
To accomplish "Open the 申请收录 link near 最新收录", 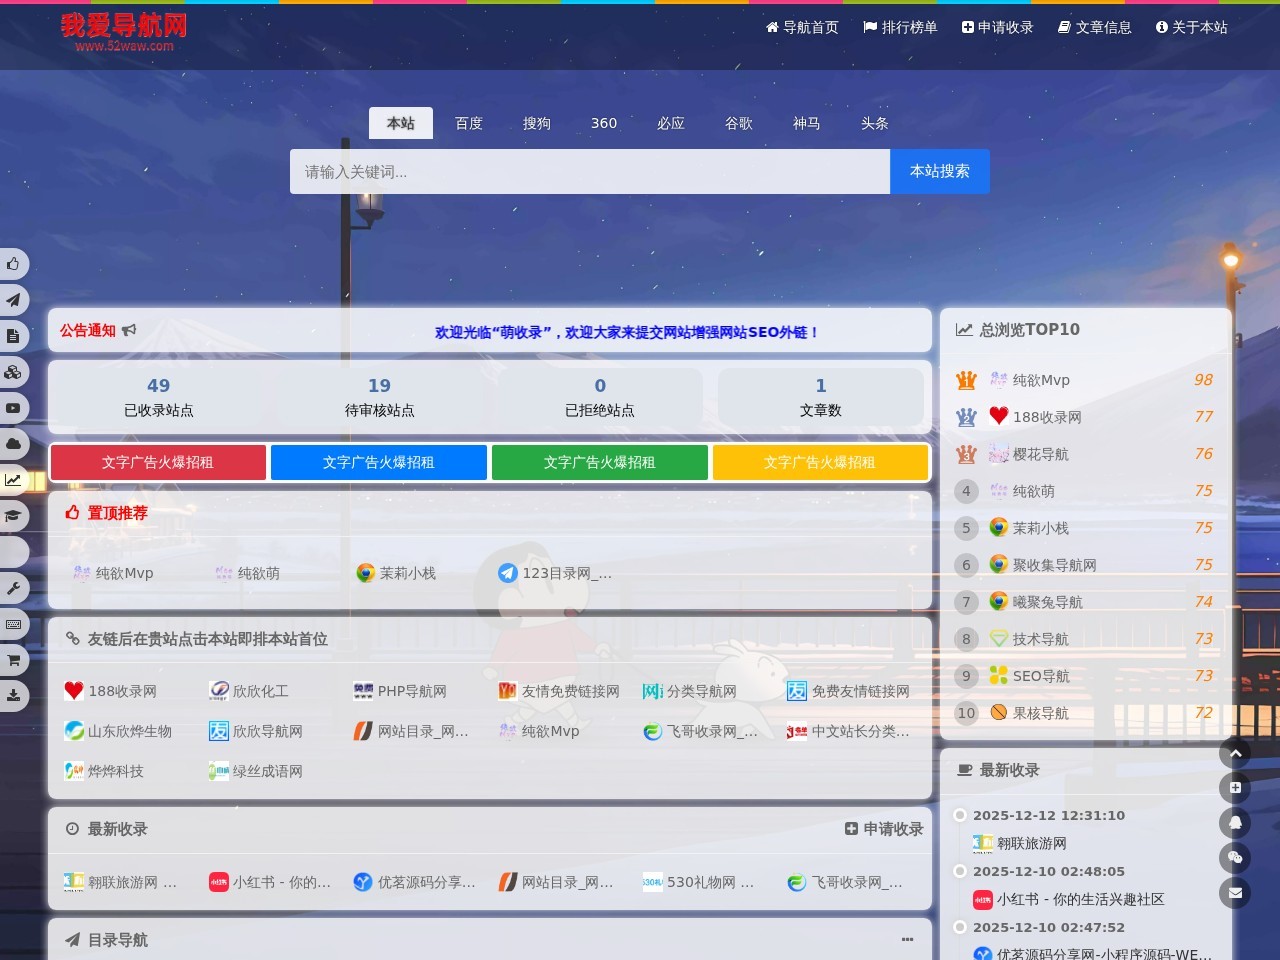I will click(883, 828).
